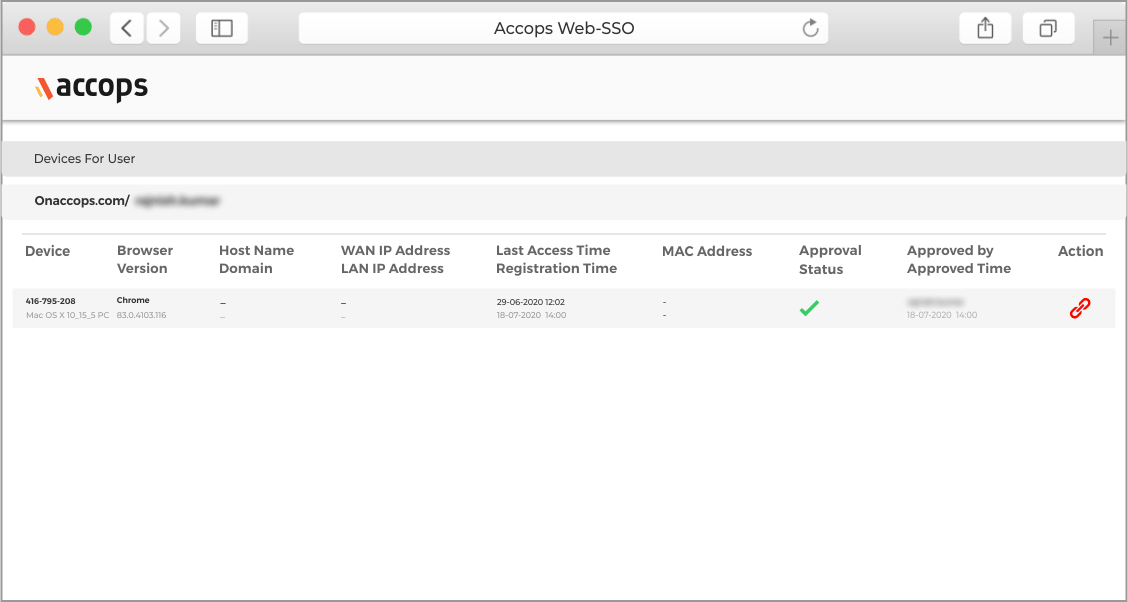Show all tabs overview button
This screenshot has width=1128, height=602.
click(1048, 29)
